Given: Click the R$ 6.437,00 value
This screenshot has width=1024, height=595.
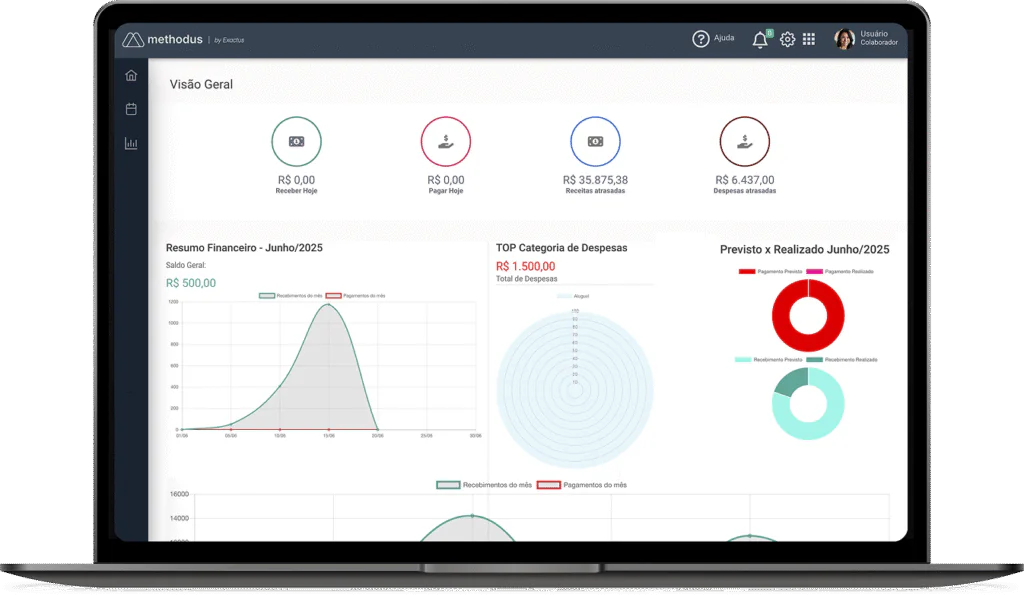Looking at the screenshot, I should click(744, 180).
